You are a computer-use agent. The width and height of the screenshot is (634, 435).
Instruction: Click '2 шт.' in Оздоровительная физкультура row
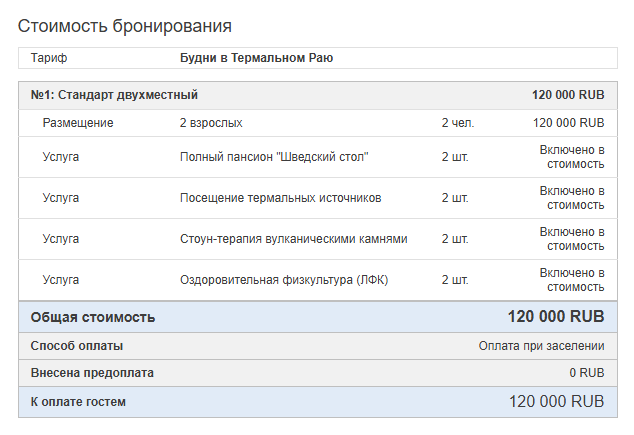(455, 280)
